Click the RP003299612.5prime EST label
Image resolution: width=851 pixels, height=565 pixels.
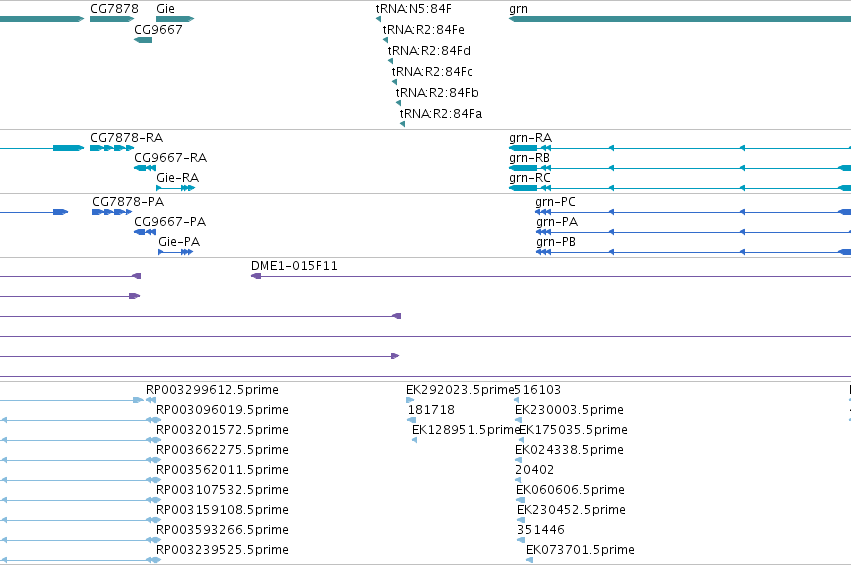tap(212, 390)
